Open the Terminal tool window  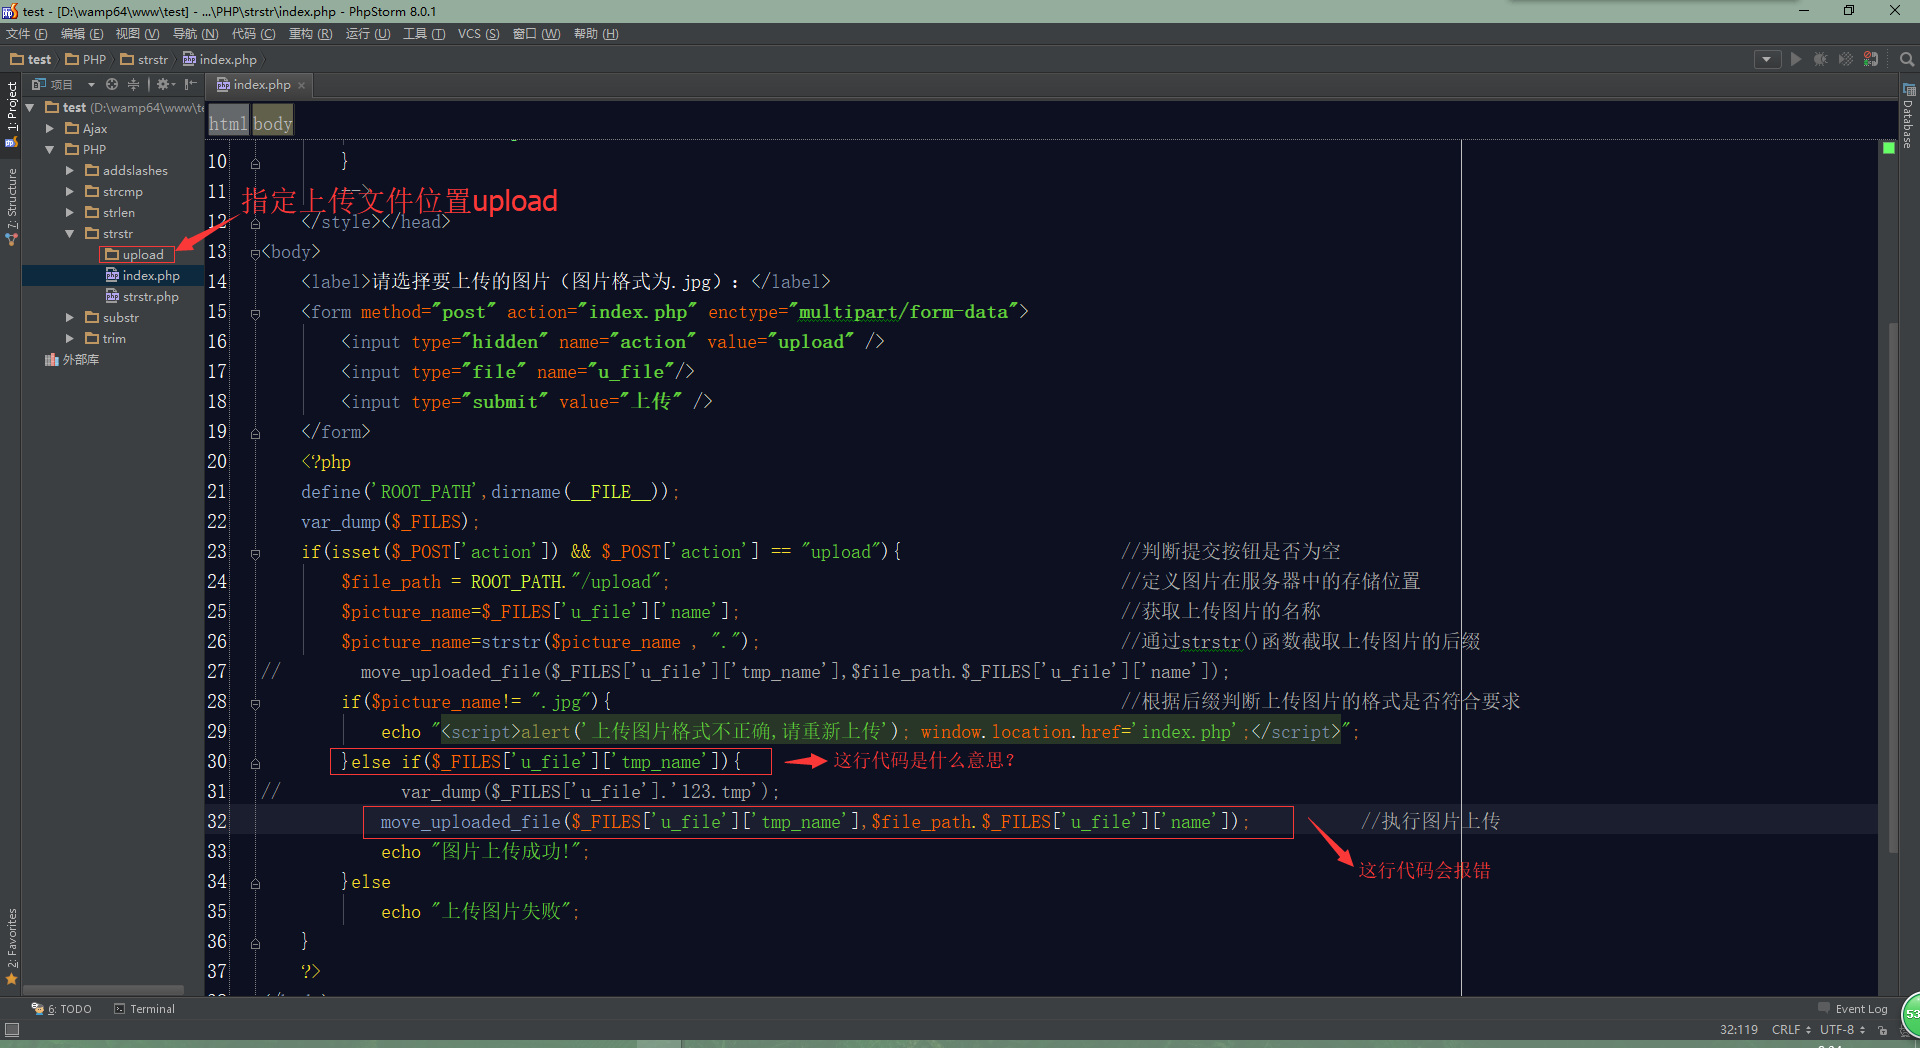(x=145, y=1009)
